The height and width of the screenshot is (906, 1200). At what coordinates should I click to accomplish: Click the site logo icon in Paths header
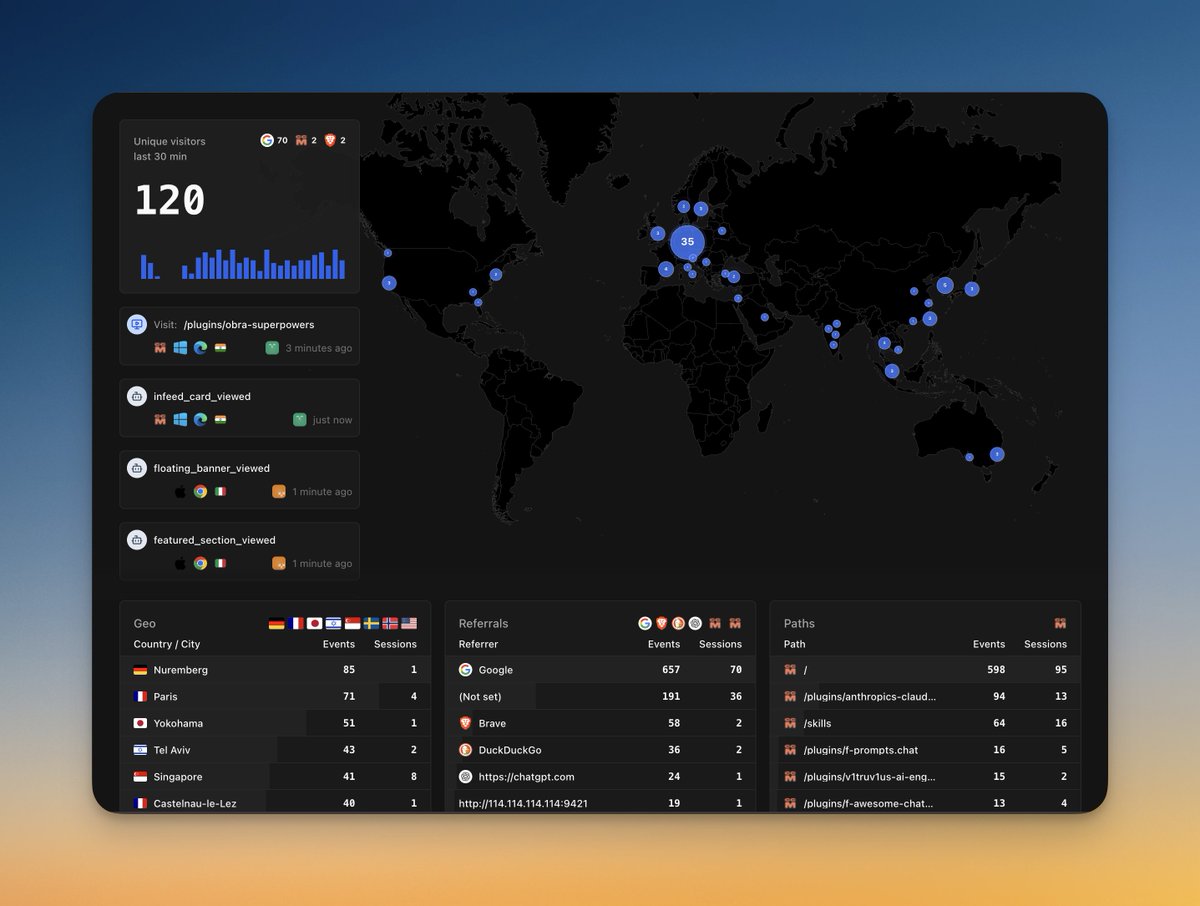1060,623
